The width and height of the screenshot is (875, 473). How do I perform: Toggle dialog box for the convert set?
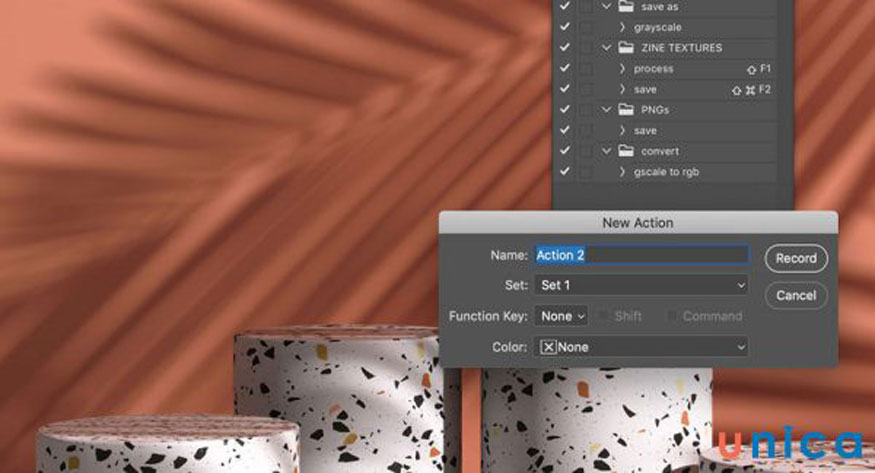click(x=585, y=151)
